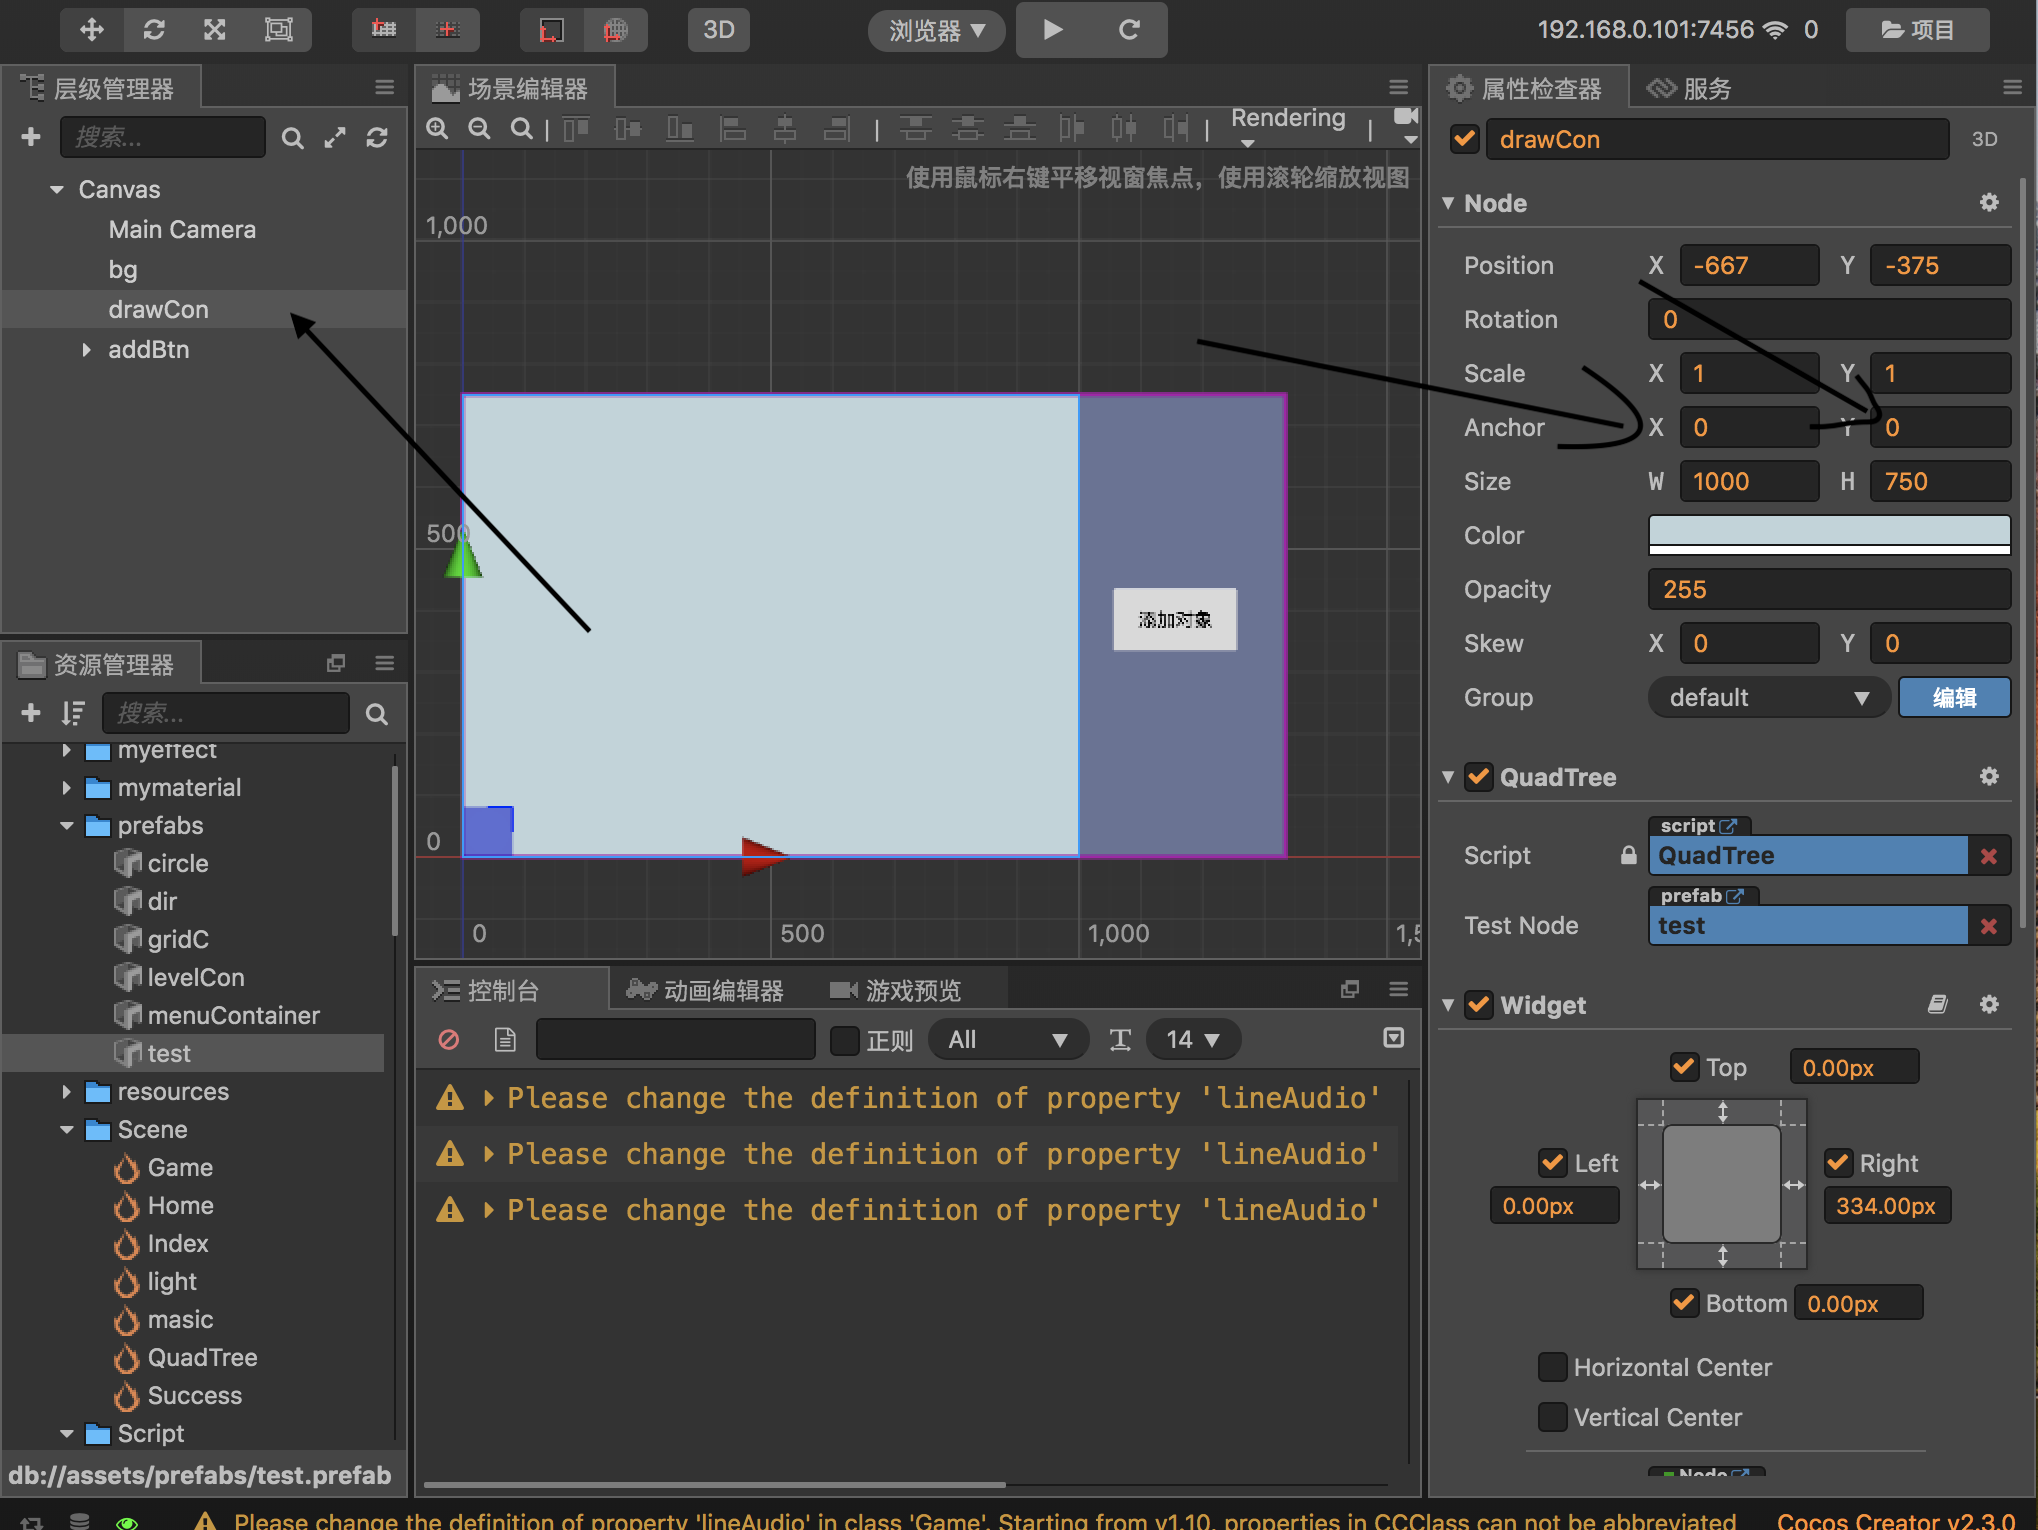The height and width of the screenshot is (1530, 2038).
Task: Click the property inspector settings gear icon
Action: click(1988, 202)
